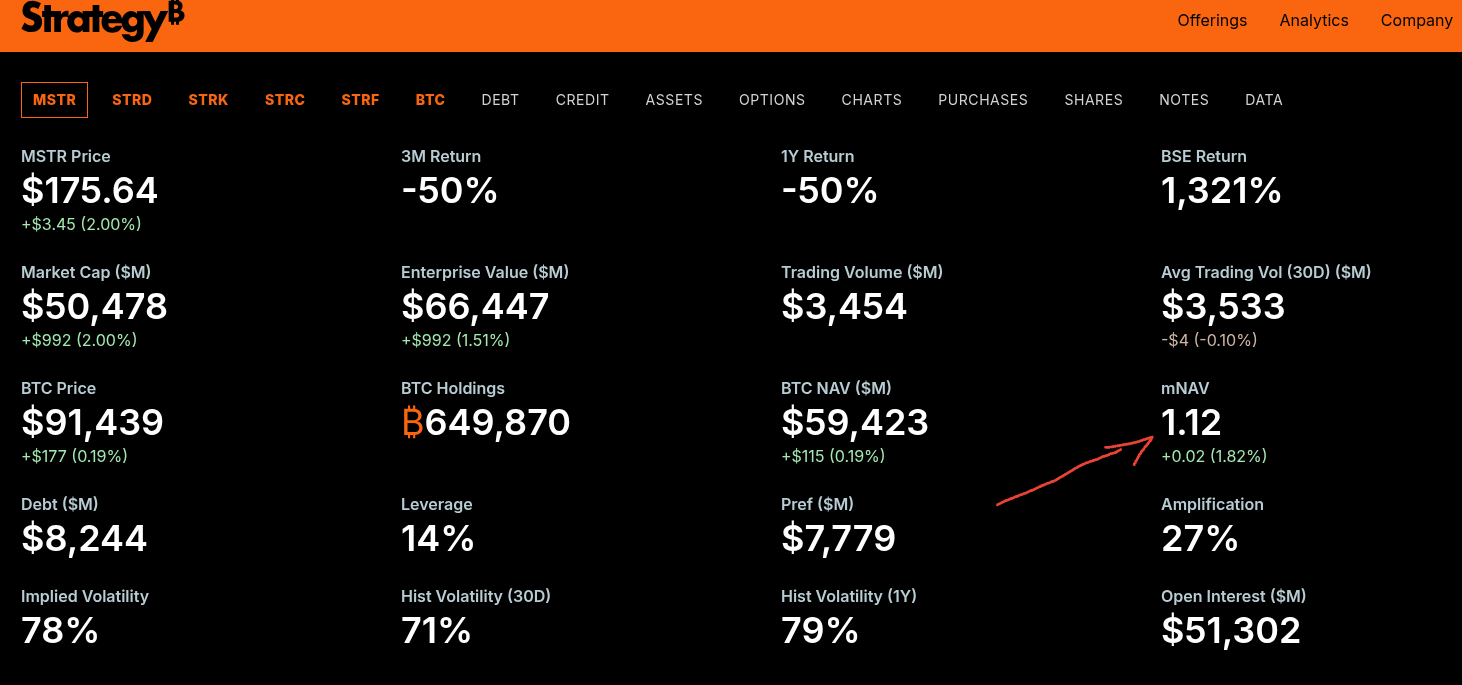The image size is (1462, 685).
Task: Click the mNAV value 1.12
Action: 1191,423
